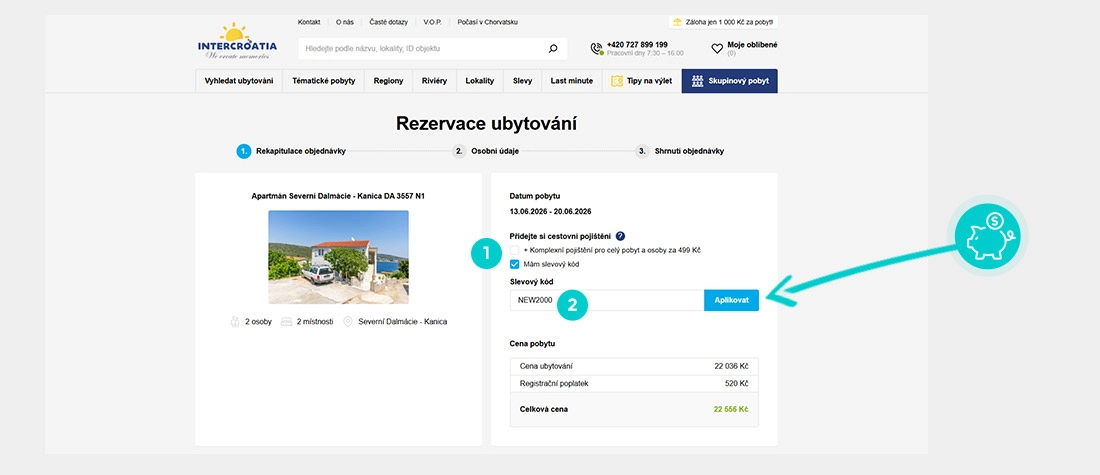Screen dimensions: 1100x475
Task: Open the Slevy menu item
Action: (x=523, y=81)
